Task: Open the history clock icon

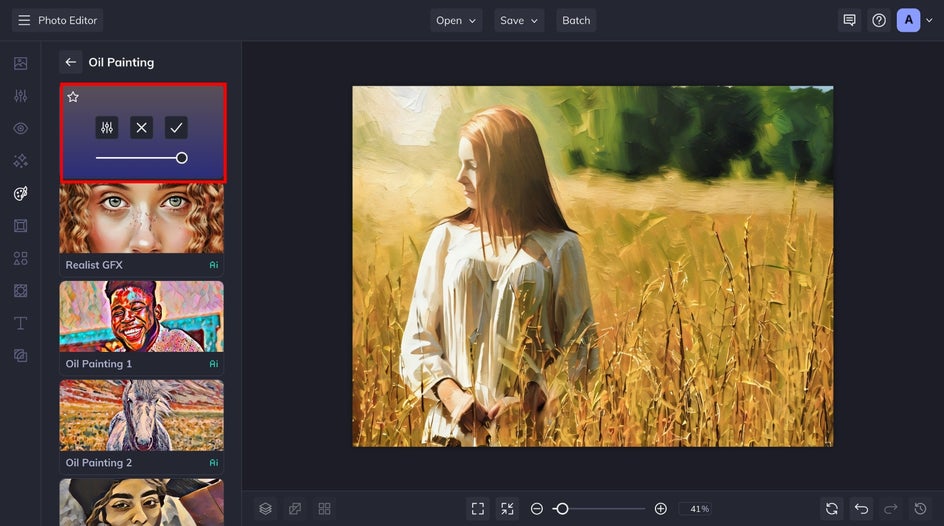Action: (921, 509)
